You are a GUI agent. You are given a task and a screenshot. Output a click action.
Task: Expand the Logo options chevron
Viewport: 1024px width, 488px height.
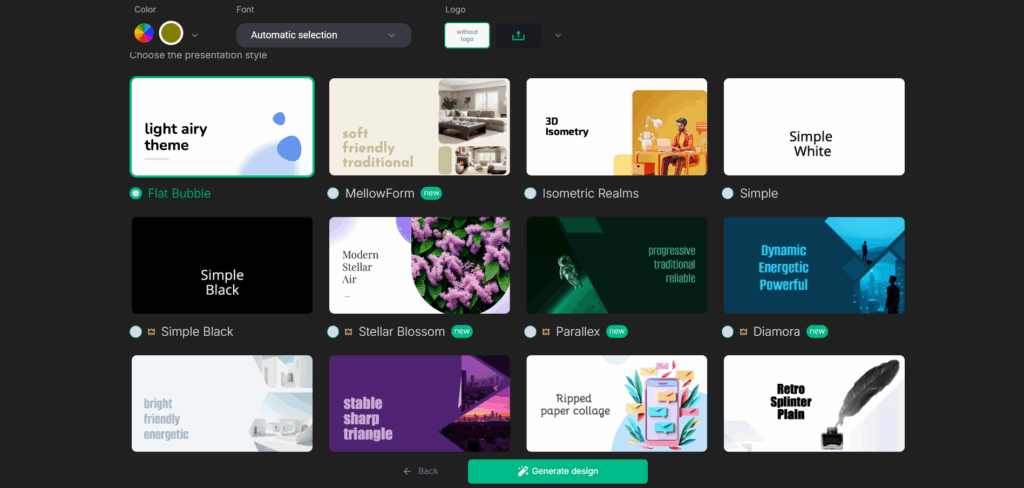pos(558,35)
